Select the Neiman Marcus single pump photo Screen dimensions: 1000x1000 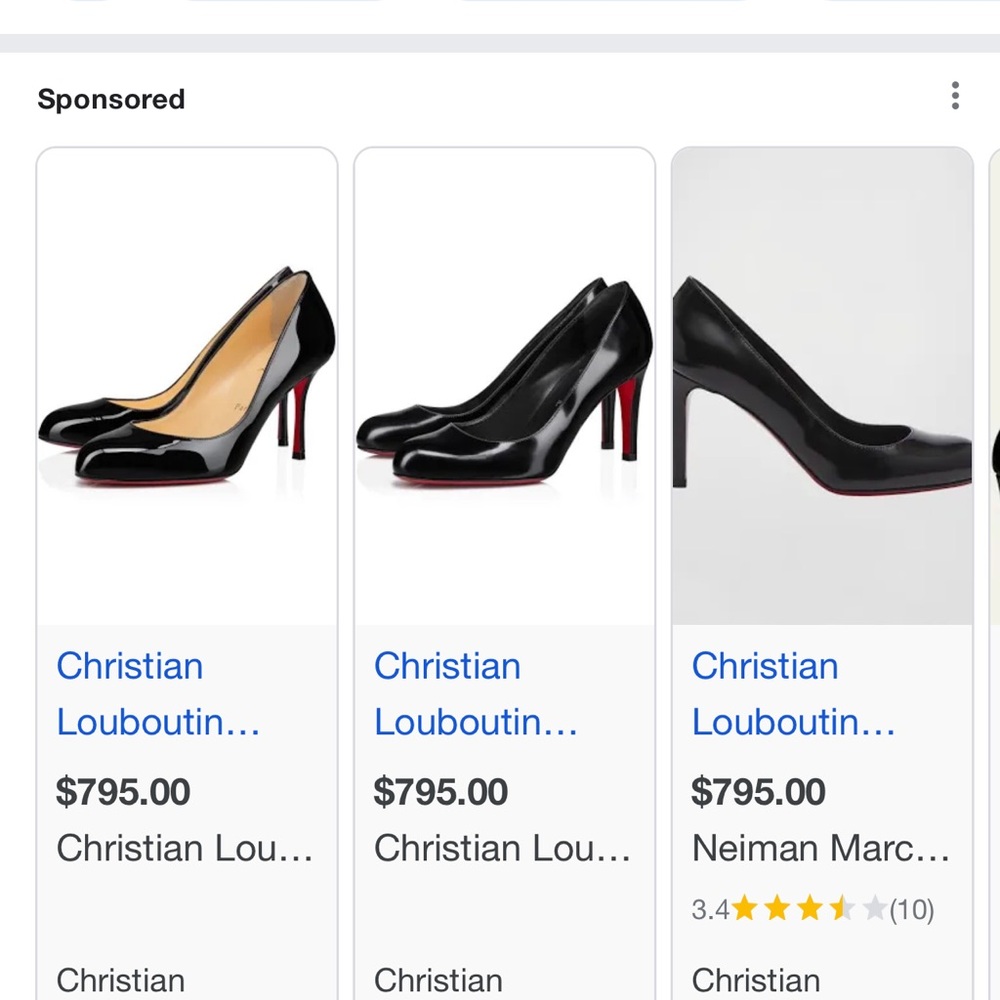[822, 385]
